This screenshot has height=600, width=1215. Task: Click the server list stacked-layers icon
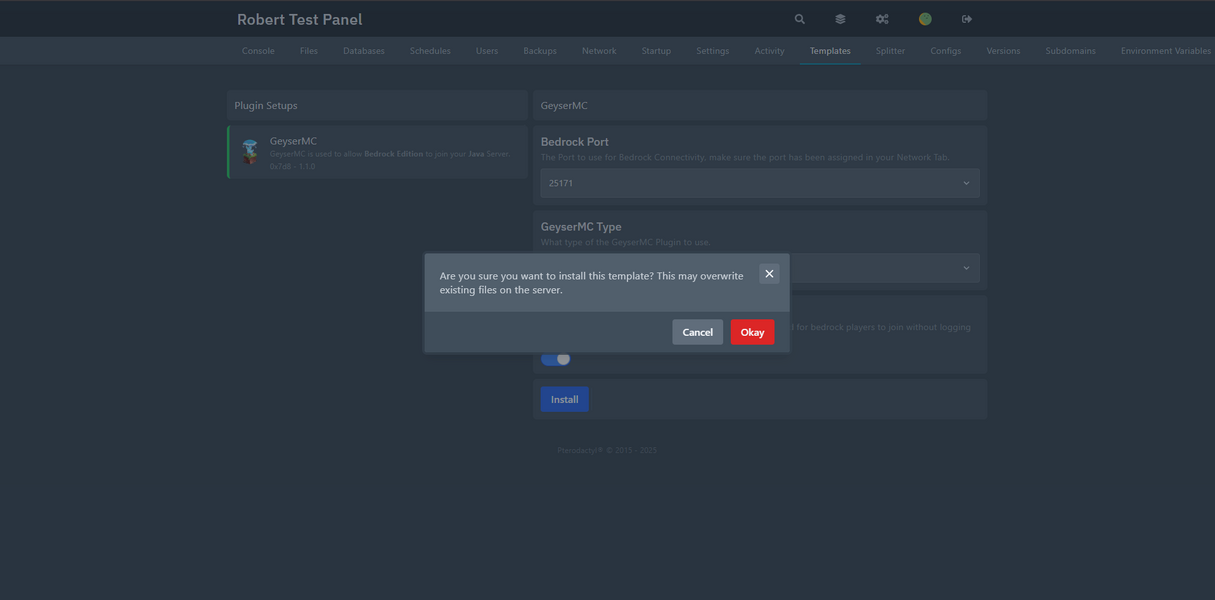(840, 18)
